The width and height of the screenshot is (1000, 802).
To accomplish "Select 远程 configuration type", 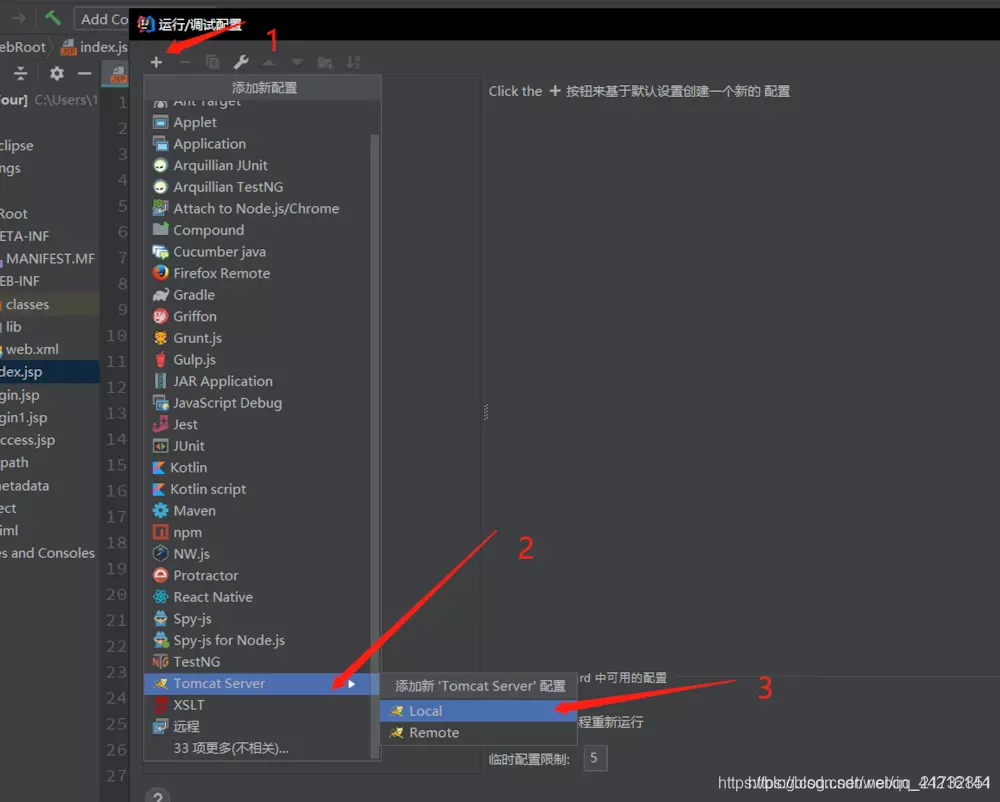I will 257,727.
